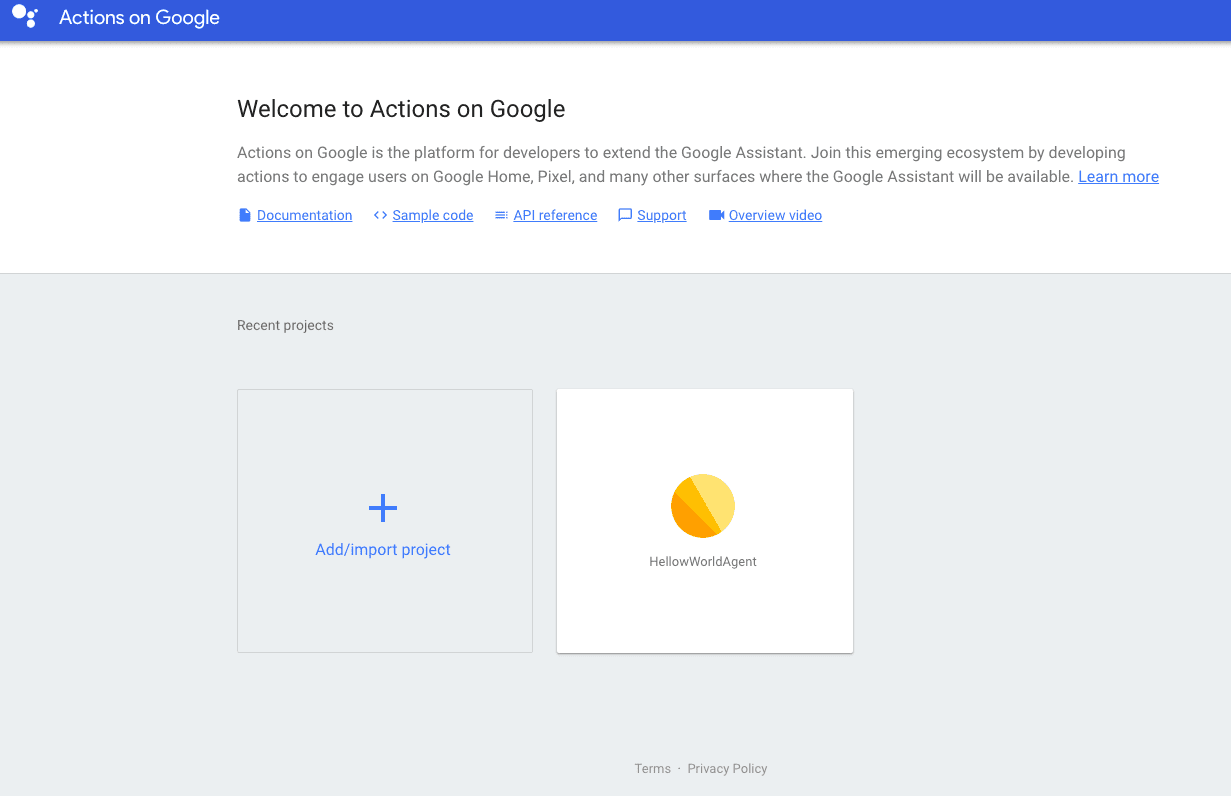The height and width of the screenshot is (796, 1231).
Task: Click the blue plus icon
Action: click(x=383, y=508)
